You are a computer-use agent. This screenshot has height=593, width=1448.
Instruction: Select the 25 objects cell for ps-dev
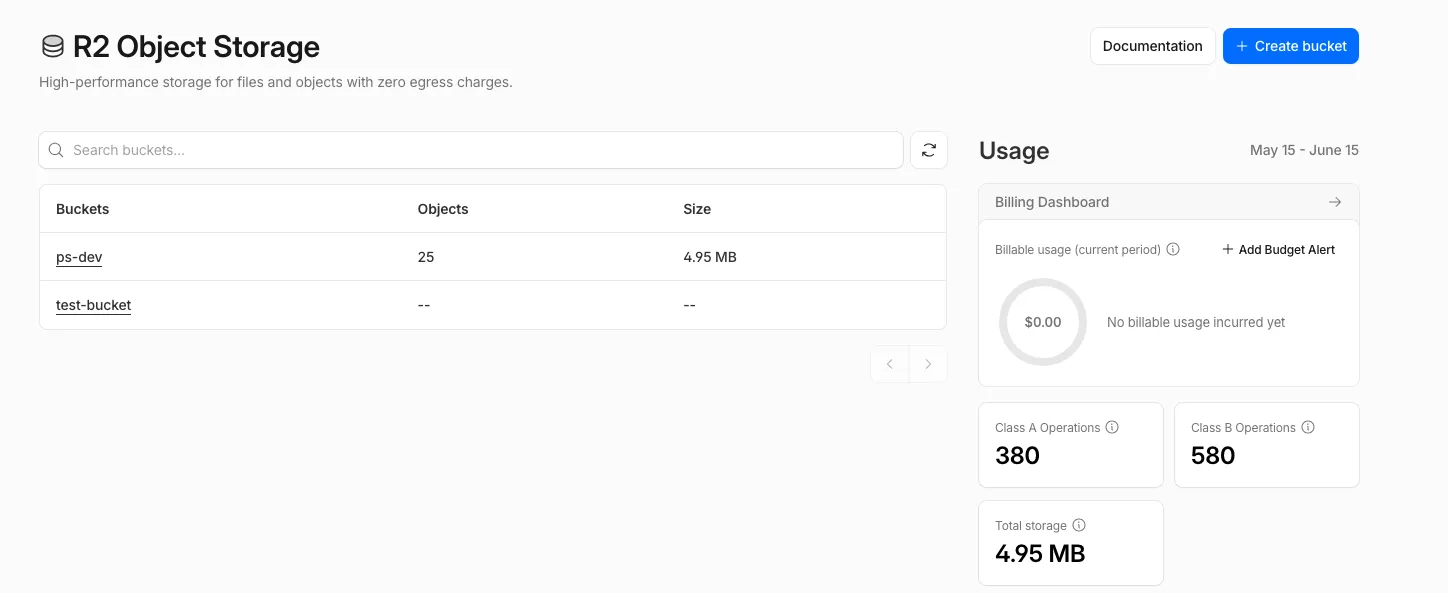(x=426, y=257)
